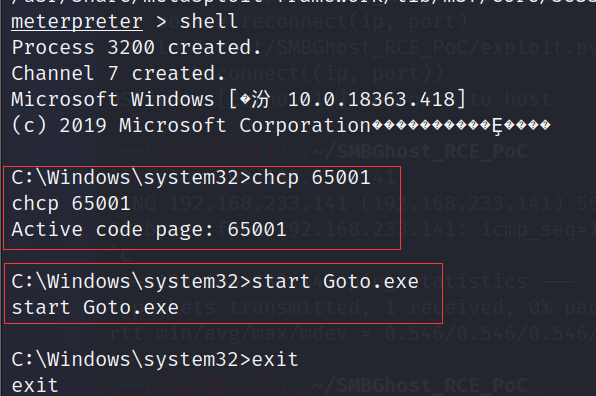Click the chcp 65001 command on prompt line
The width and height of the screenshot is (596, 396).
point(311,177)
